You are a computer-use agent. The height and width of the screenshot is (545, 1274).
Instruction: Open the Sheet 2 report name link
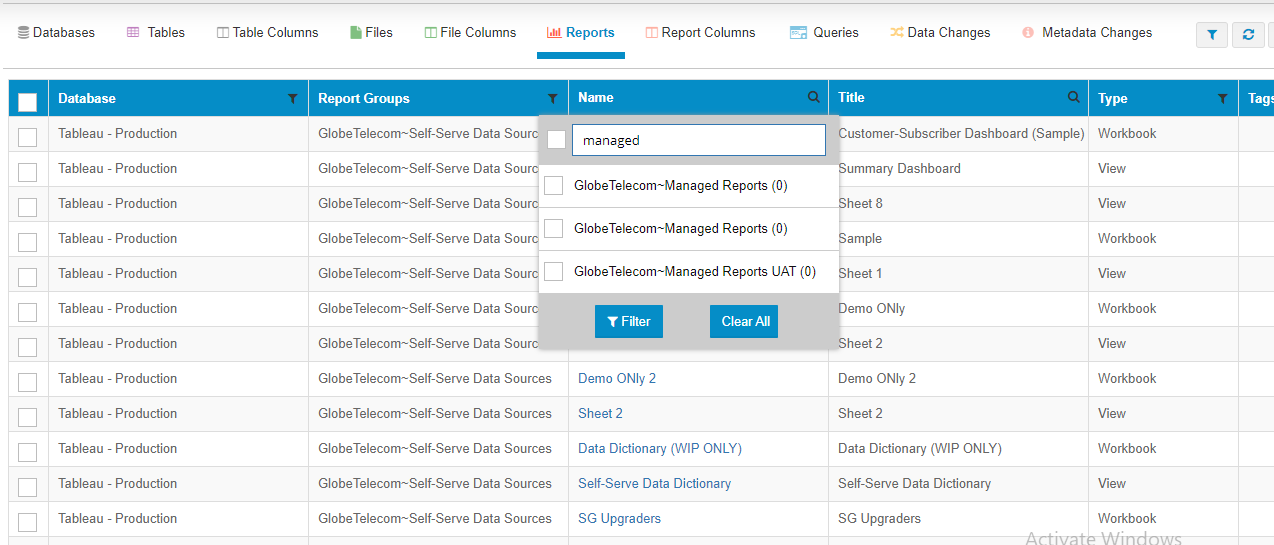[x=600, y=413]
